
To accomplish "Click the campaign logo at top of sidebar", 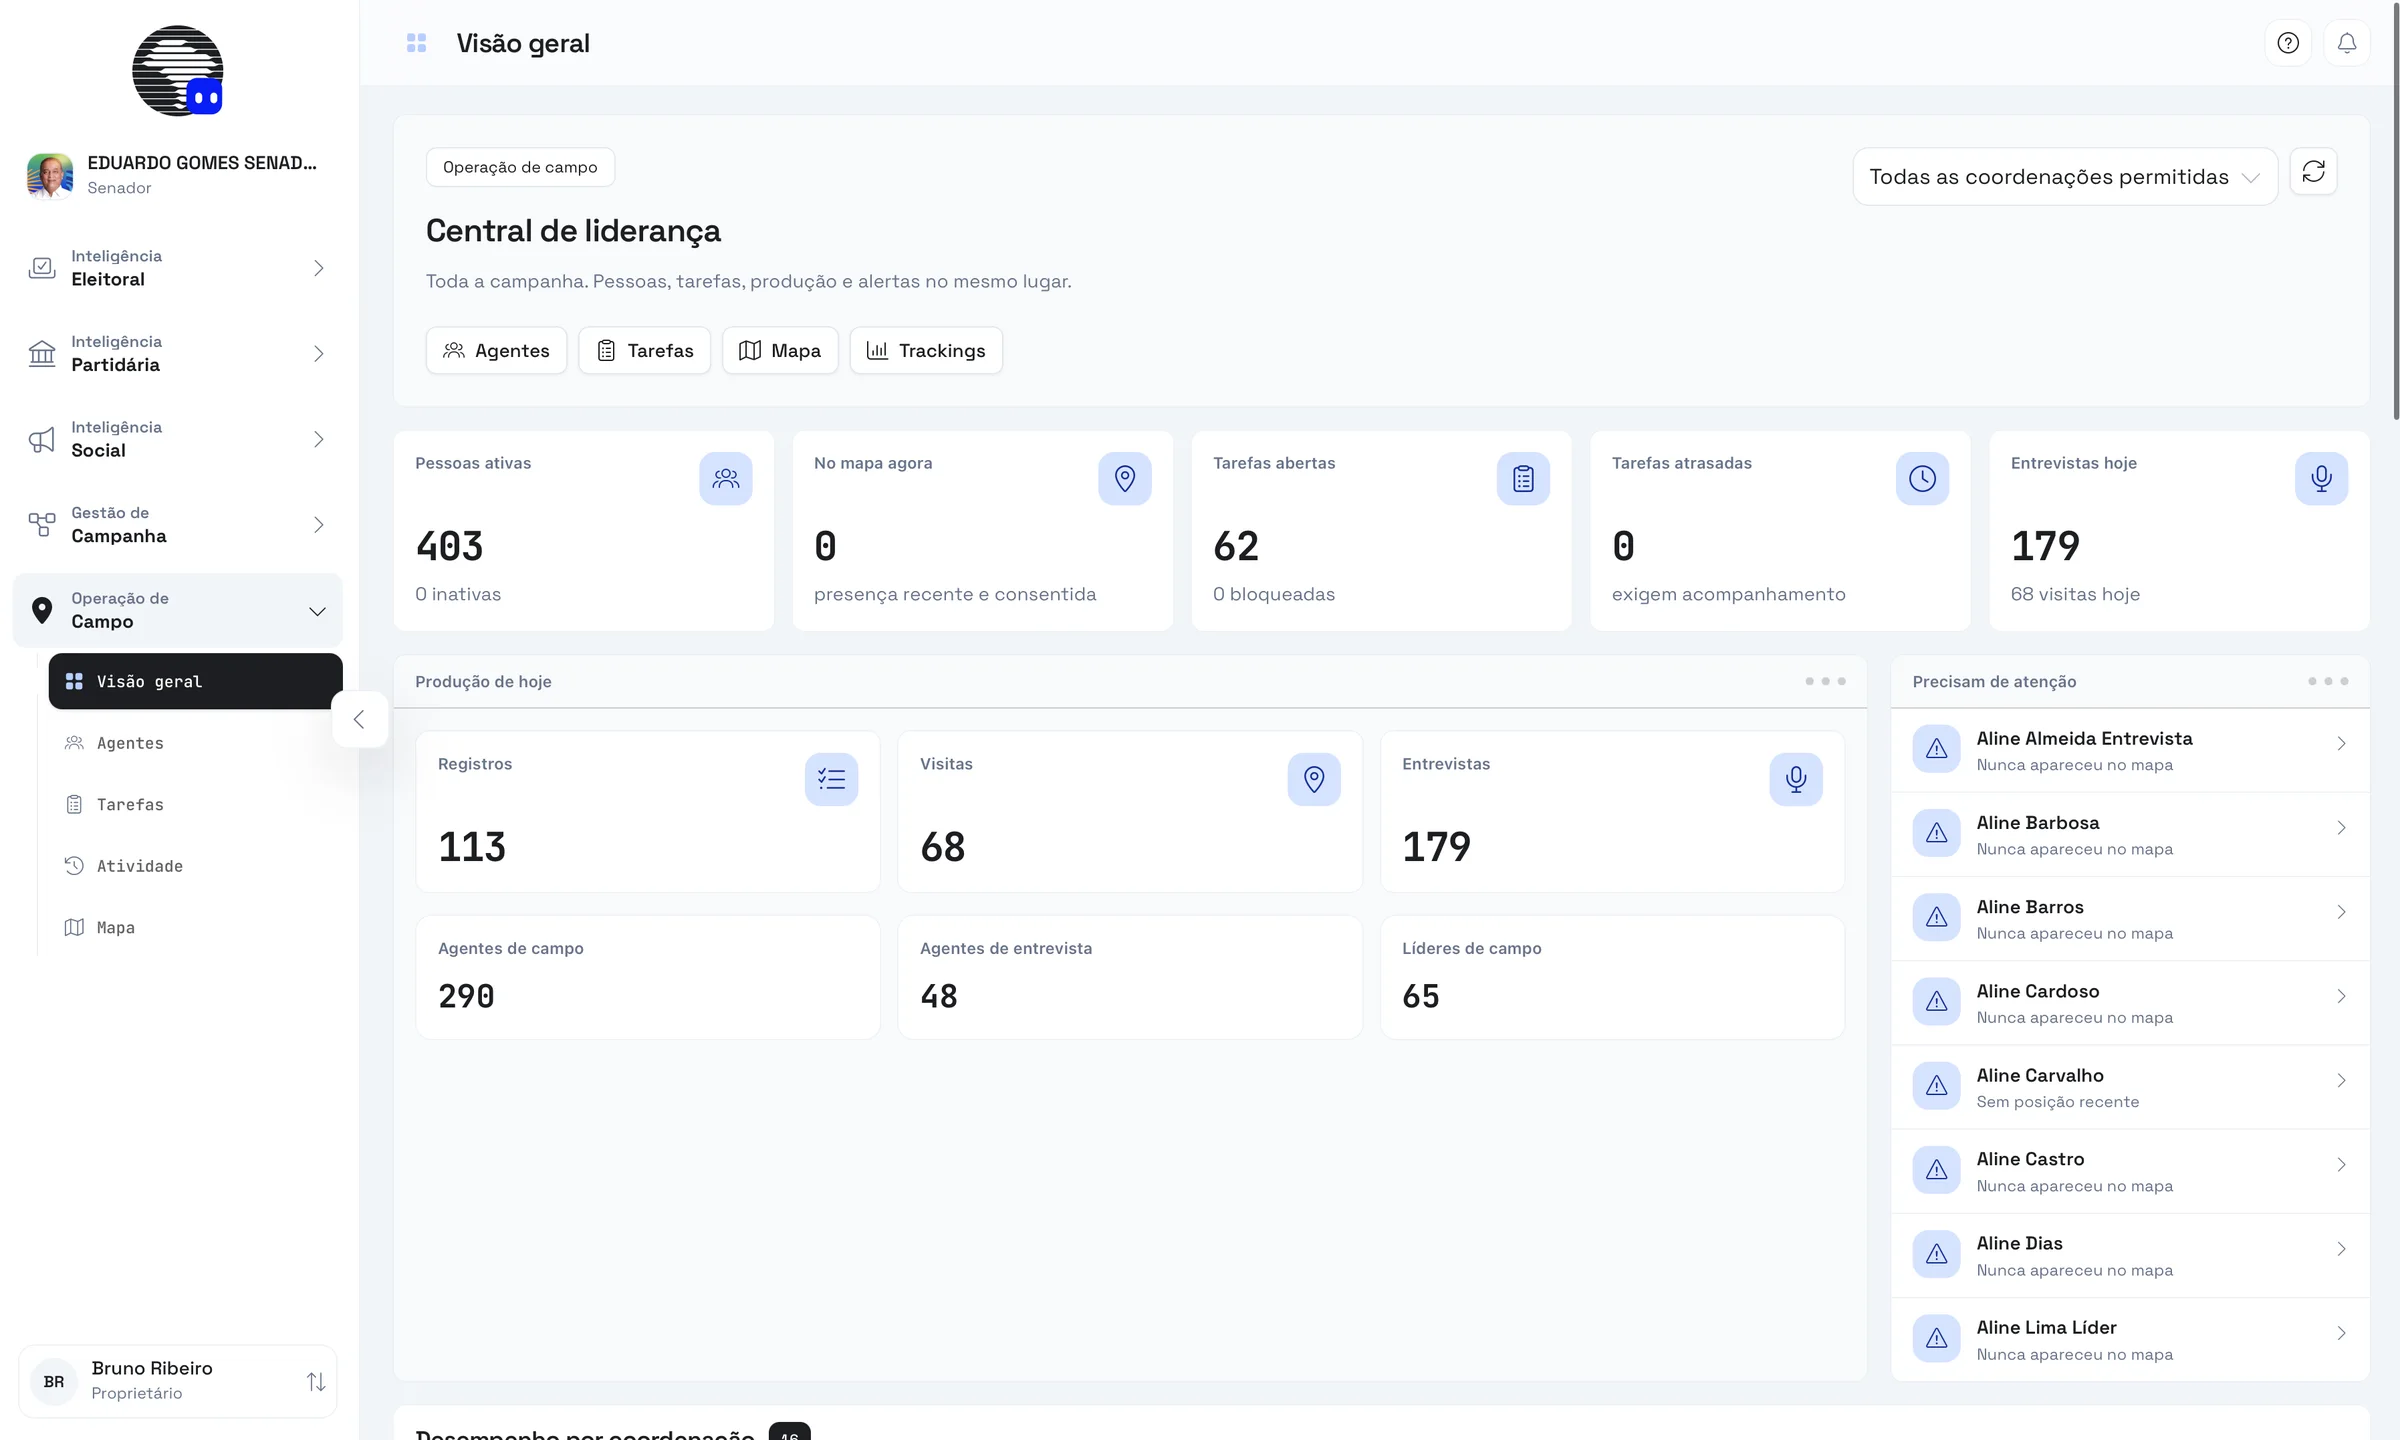I will click(x=178, y=71).
